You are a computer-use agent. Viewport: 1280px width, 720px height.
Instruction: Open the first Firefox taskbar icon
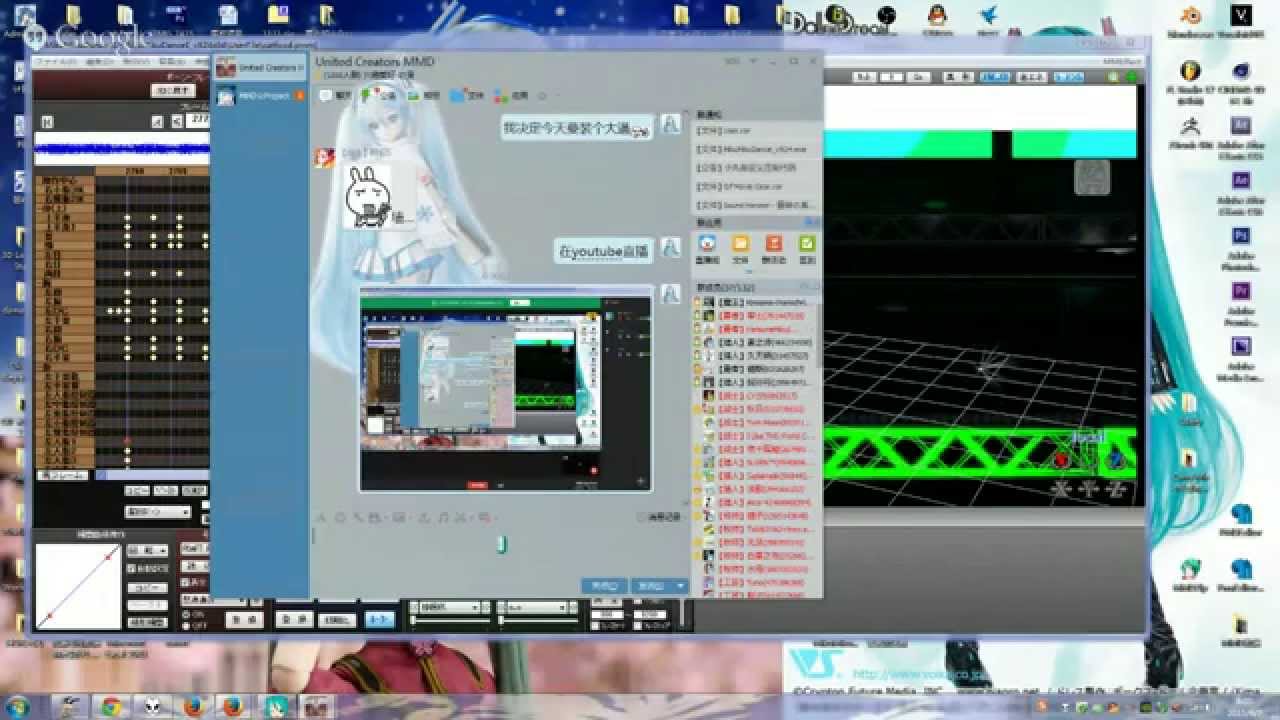(x=193, y=707)
